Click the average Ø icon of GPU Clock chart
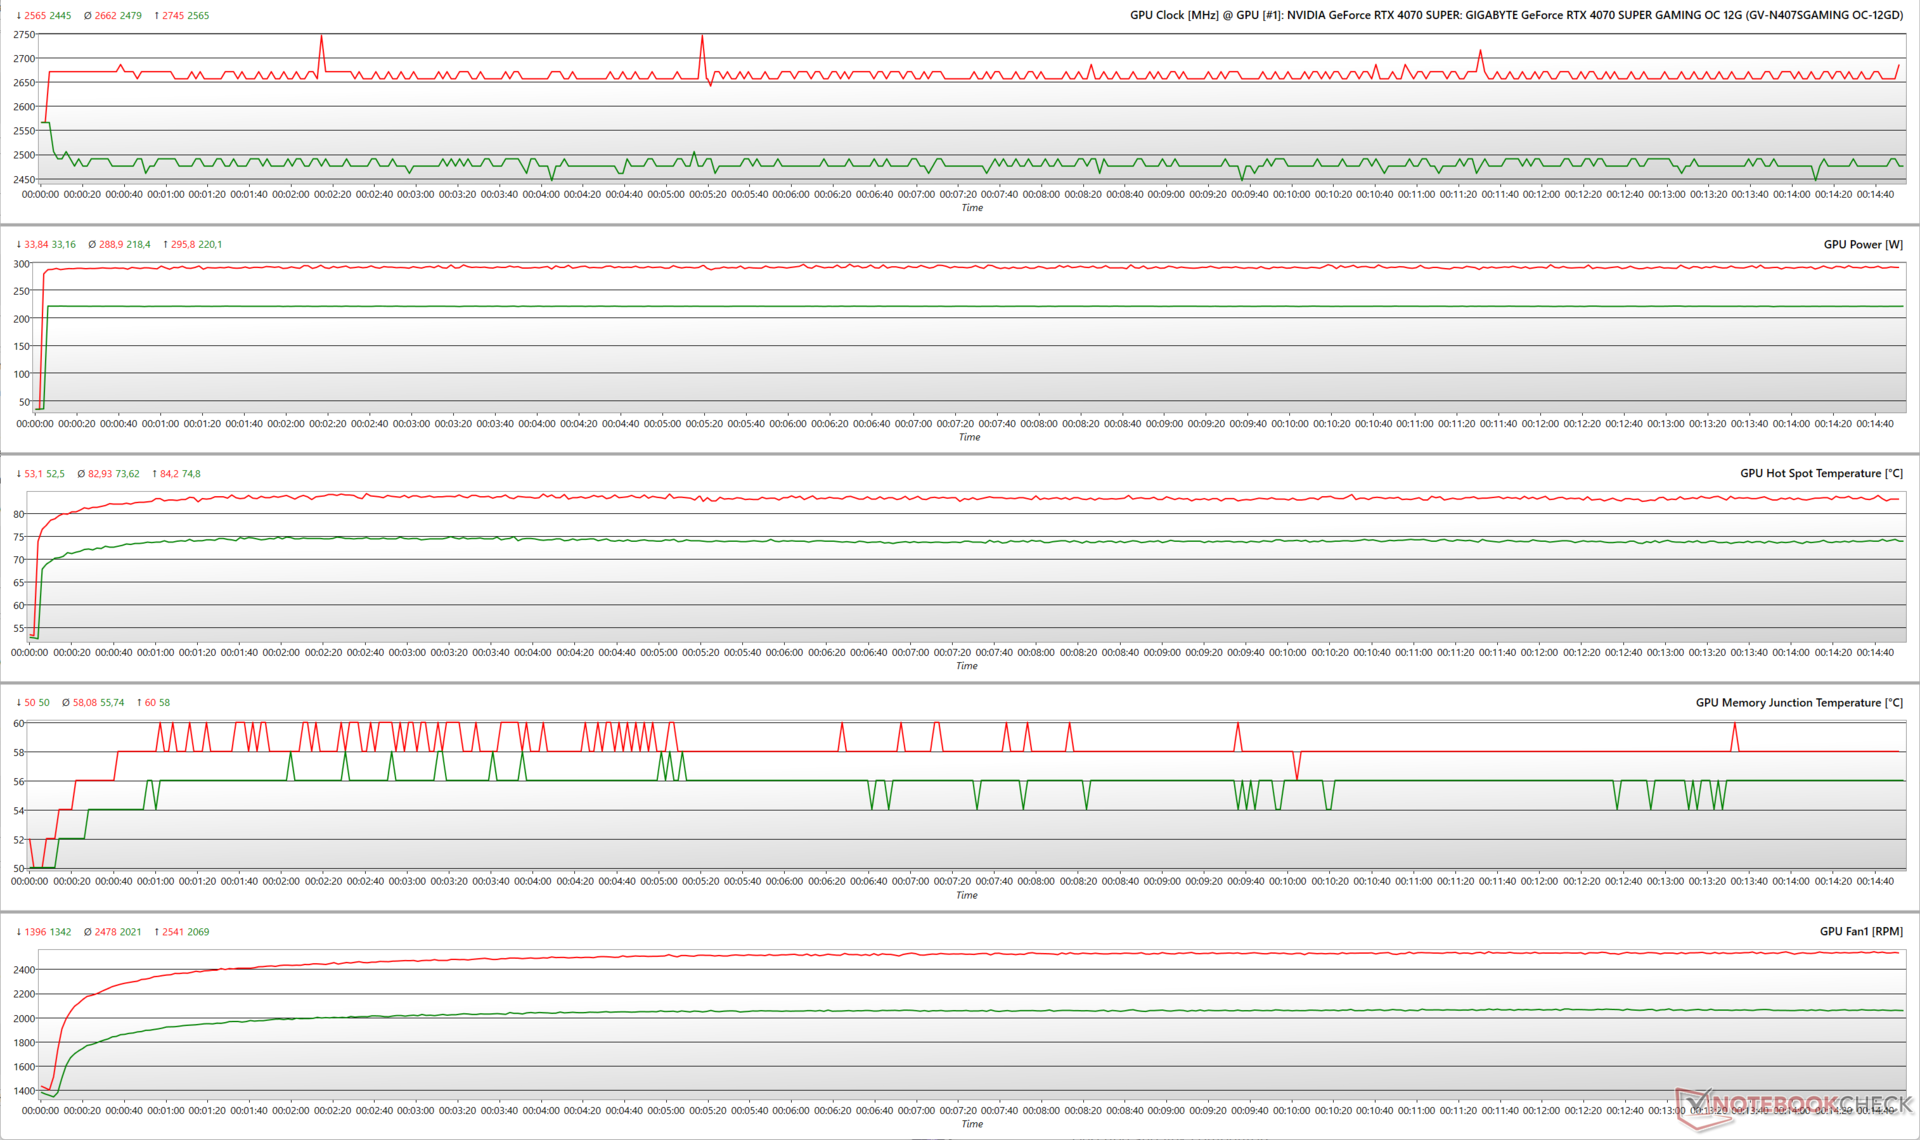 [x=88, y=16]
